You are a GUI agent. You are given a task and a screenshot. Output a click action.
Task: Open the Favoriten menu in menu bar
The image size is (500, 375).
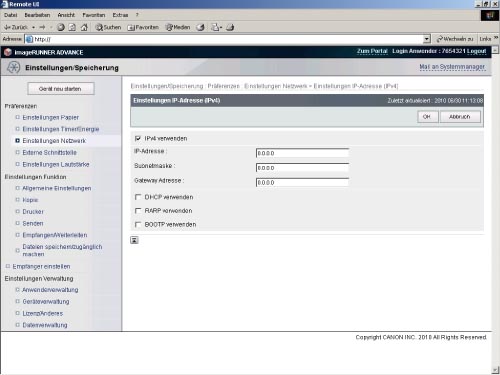point(94,15)
